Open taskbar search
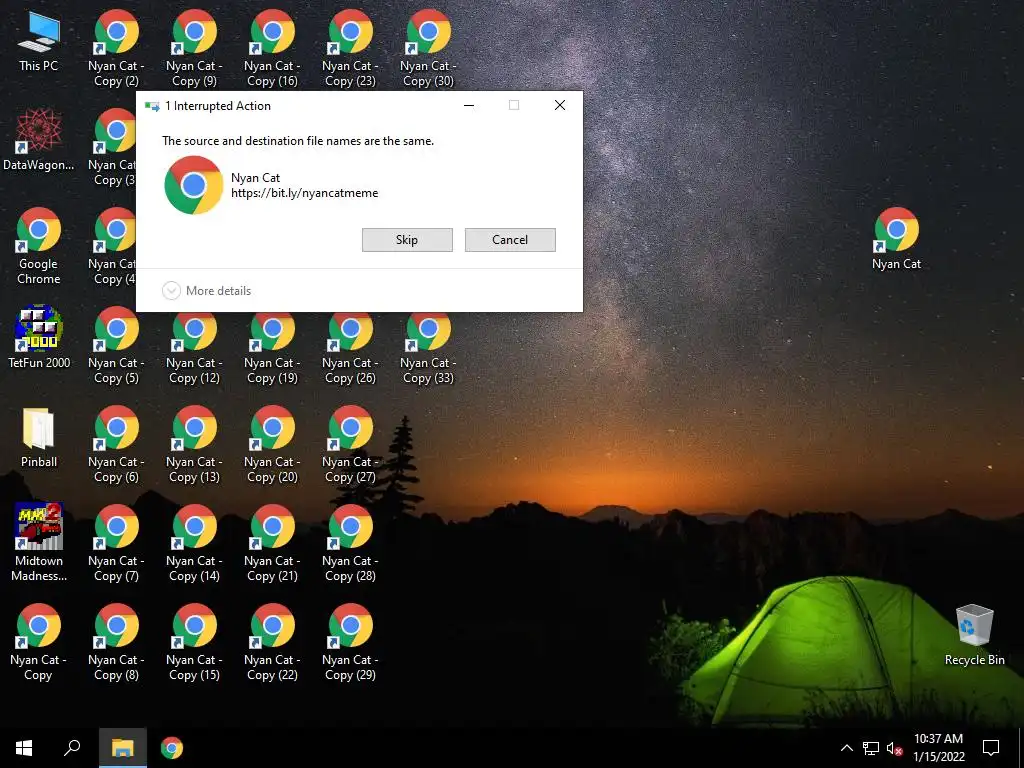This screenshot has height=768, width=1024. (x=72, y=748)
